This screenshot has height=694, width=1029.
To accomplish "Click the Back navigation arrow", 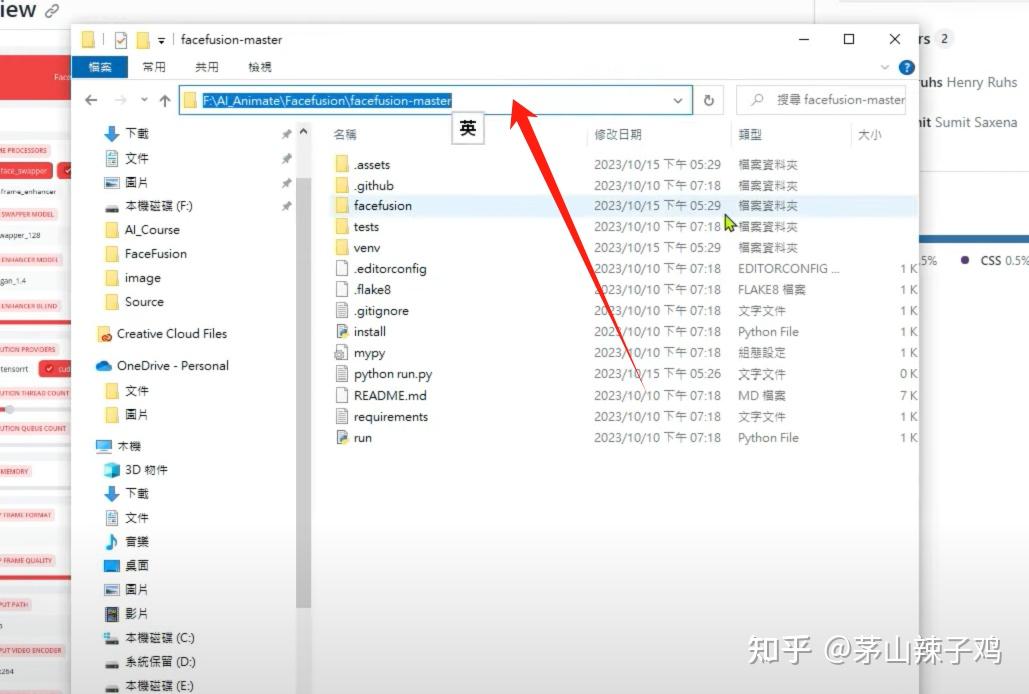I will (91, 99).
